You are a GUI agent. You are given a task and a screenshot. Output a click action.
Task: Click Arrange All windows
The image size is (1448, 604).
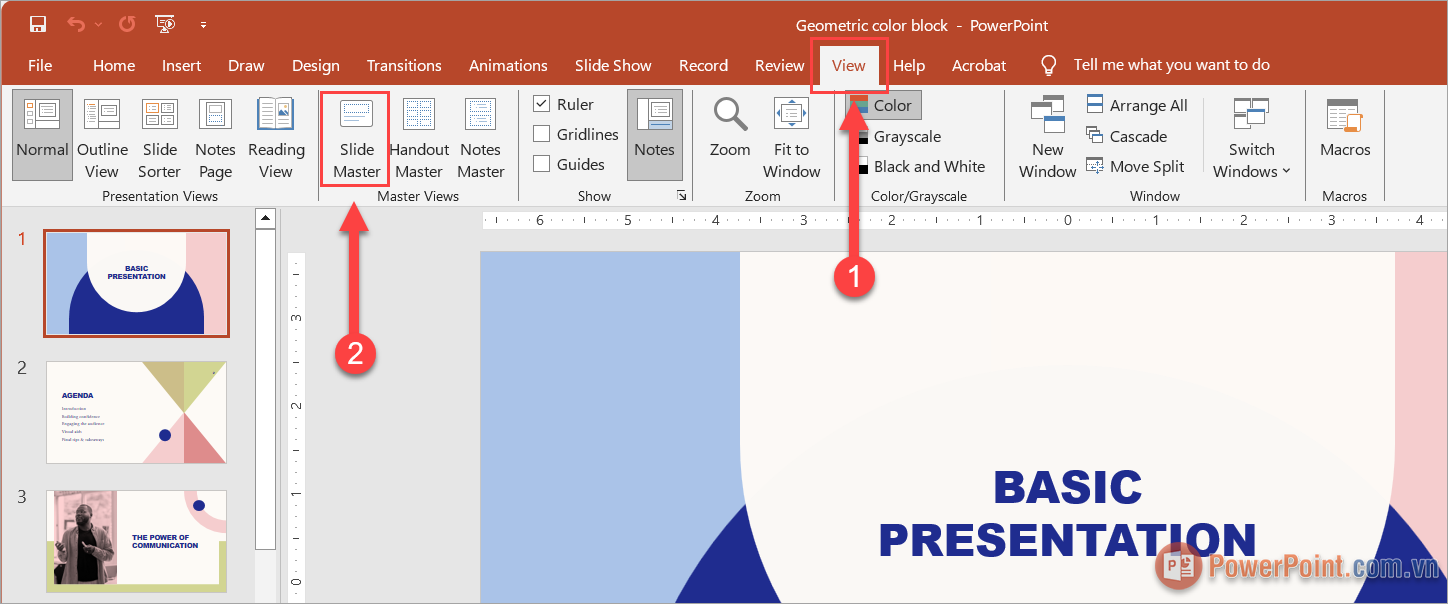click(1137, 105)
